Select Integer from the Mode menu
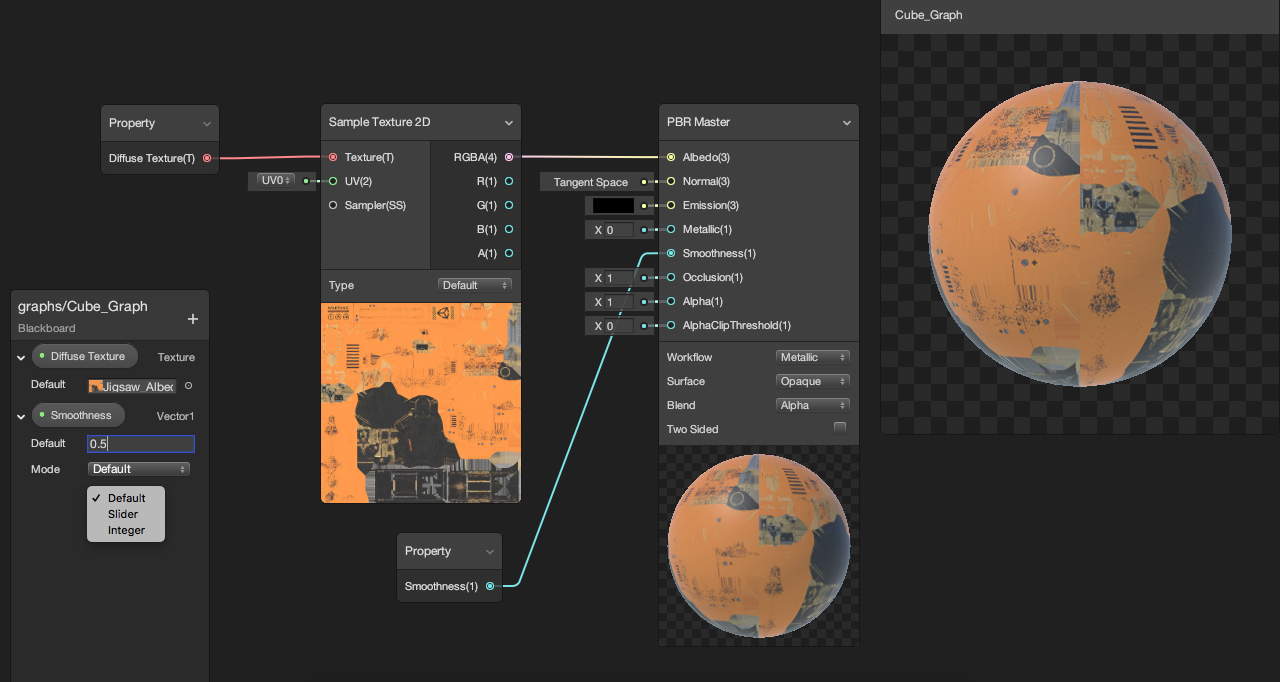The image size is (1280, 682). click(126, 530)
